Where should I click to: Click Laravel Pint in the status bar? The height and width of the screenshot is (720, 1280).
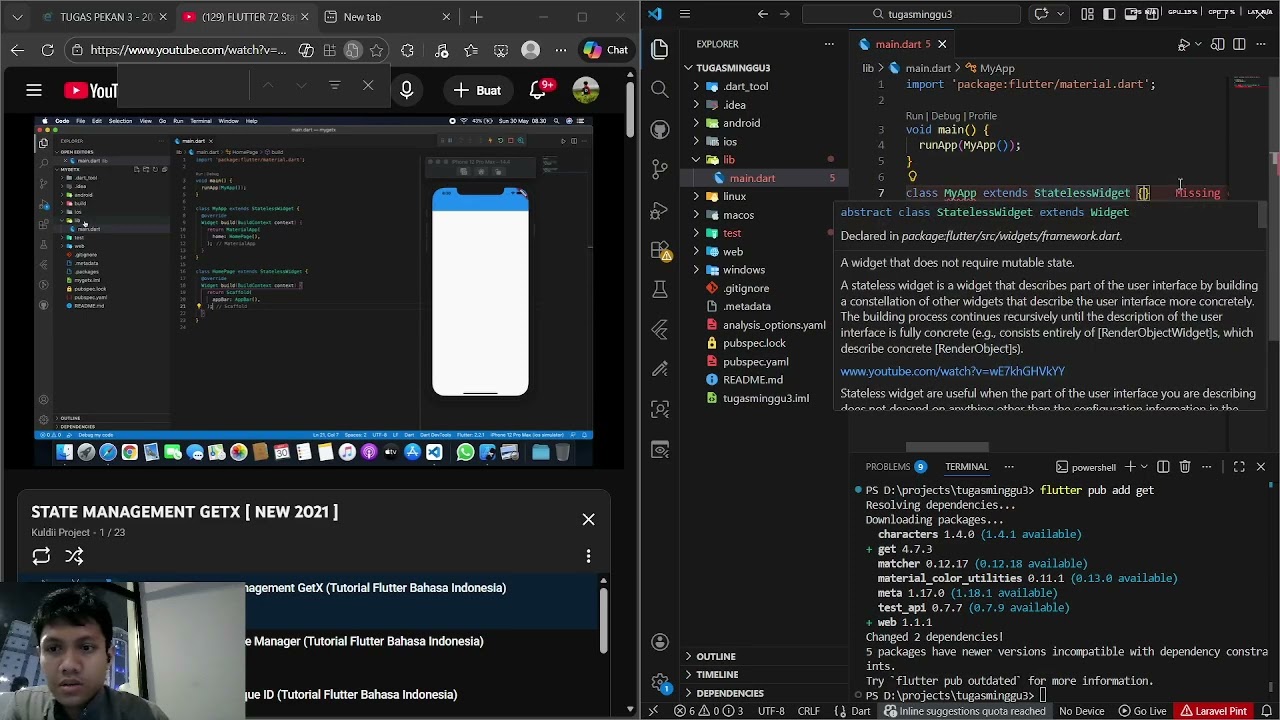click(1213, 711)
